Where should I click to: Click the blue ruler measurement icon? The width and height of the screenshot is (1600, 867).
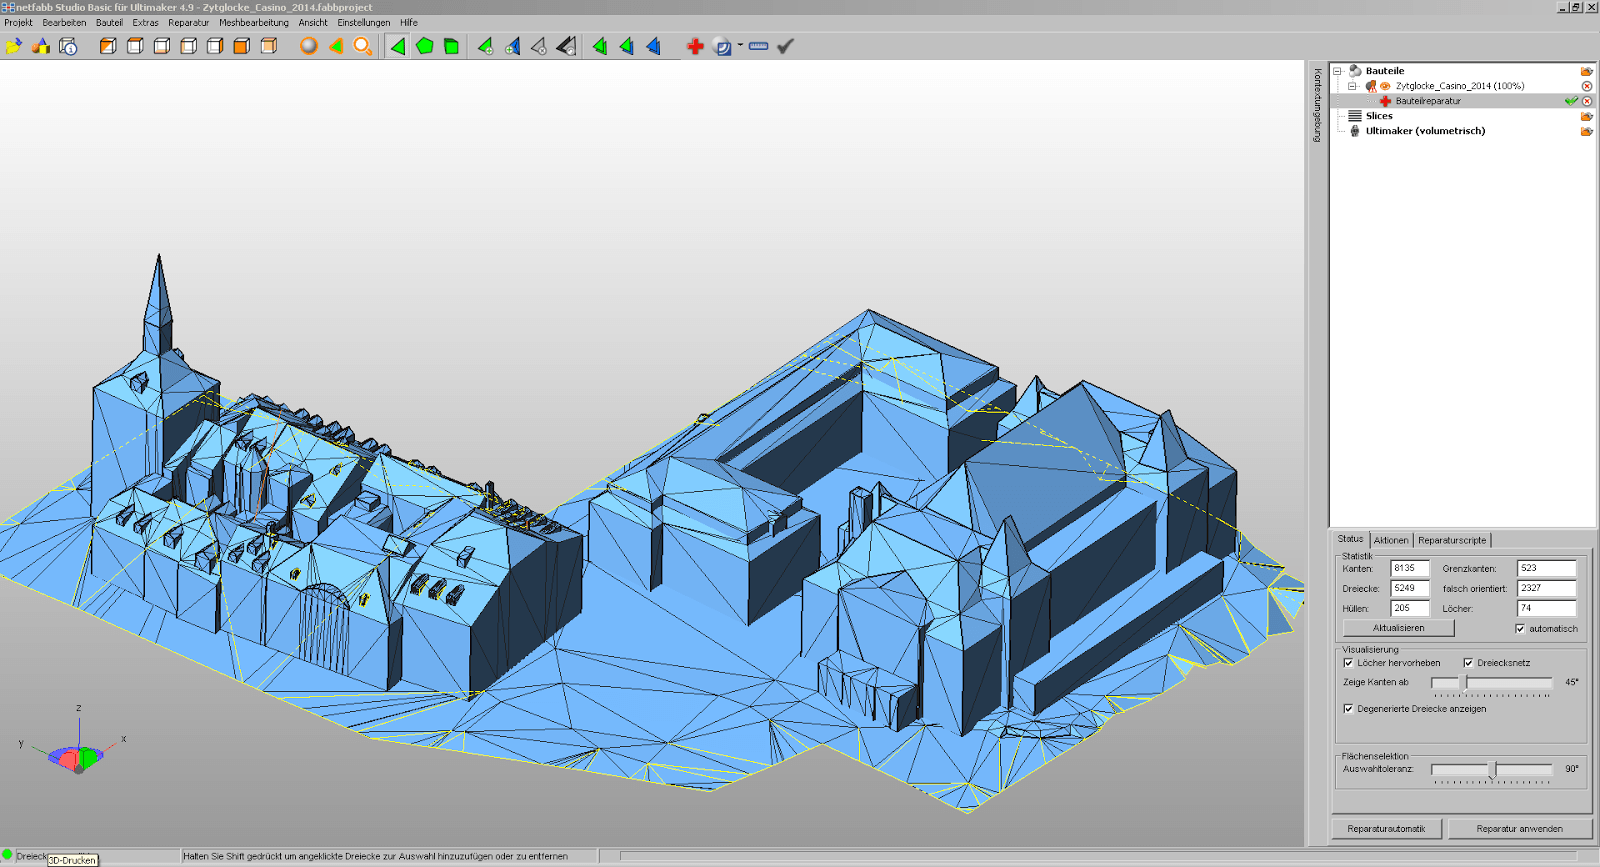[759, 46]
